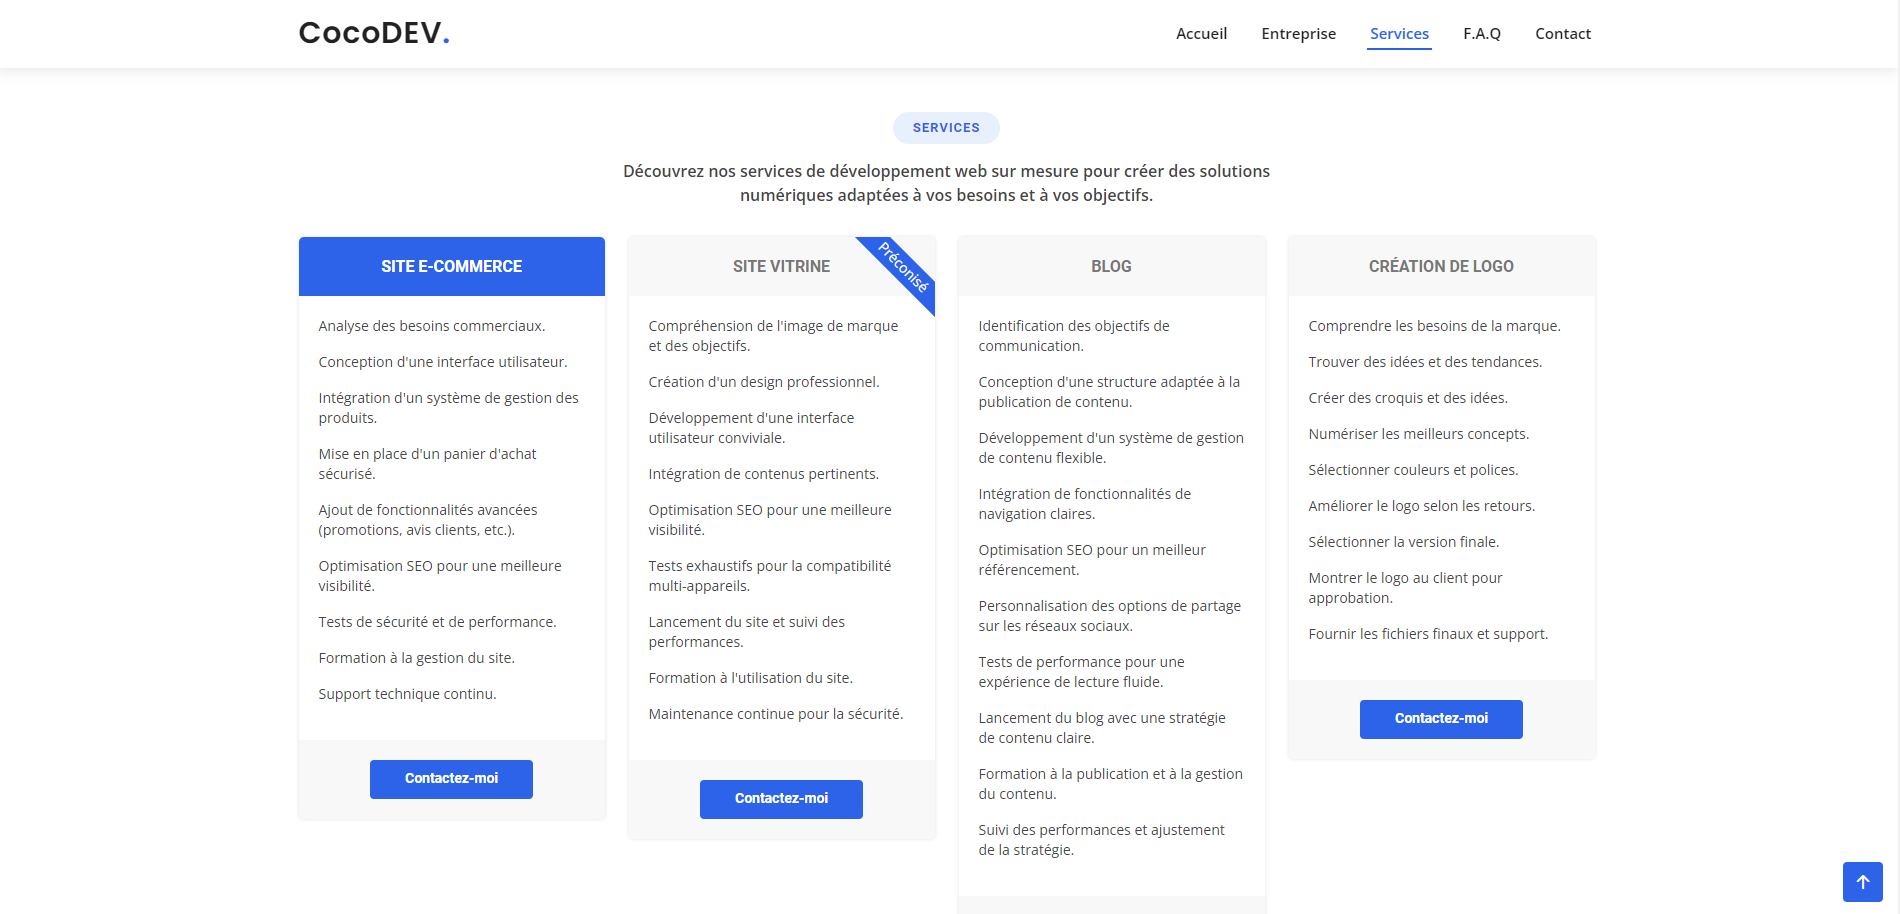Navigate to Contact in the header
This screenshot has width=1900, height=914.
[1562, 34]
